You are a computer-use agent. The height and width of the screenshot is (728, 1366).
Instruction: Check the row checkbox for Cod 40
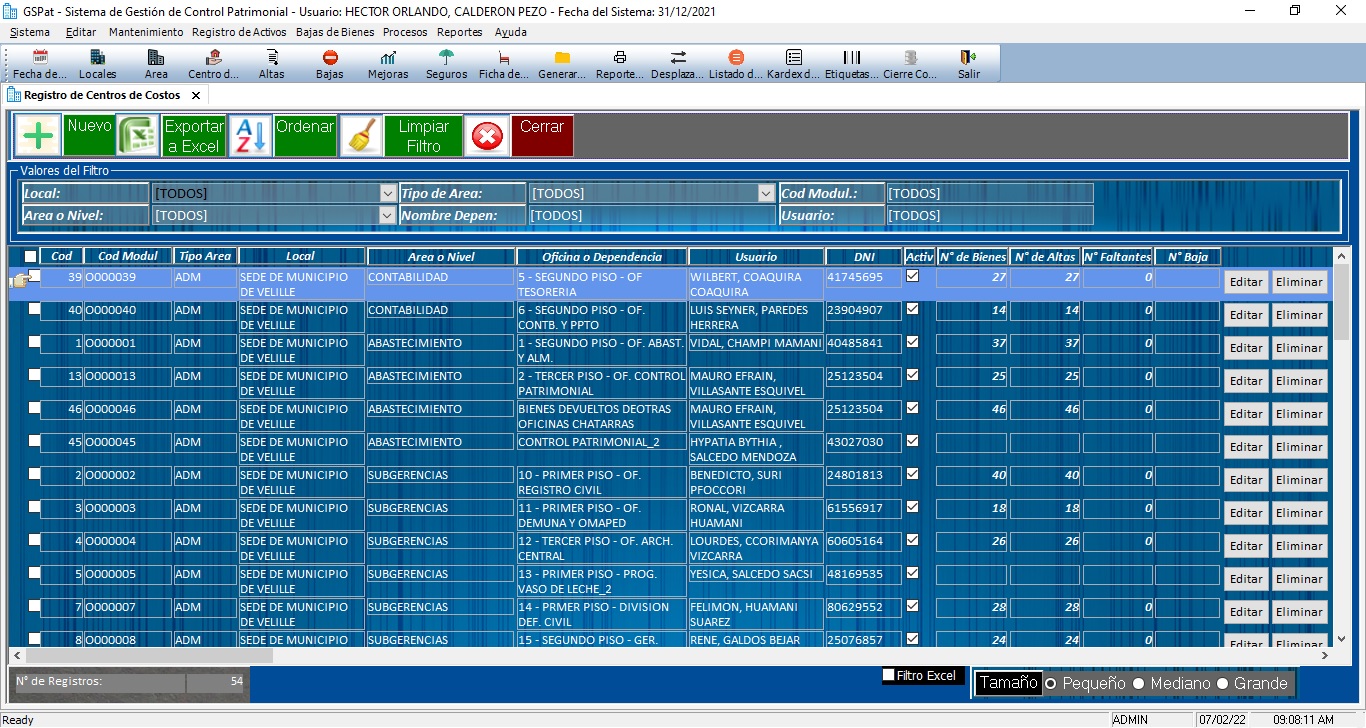35,309
